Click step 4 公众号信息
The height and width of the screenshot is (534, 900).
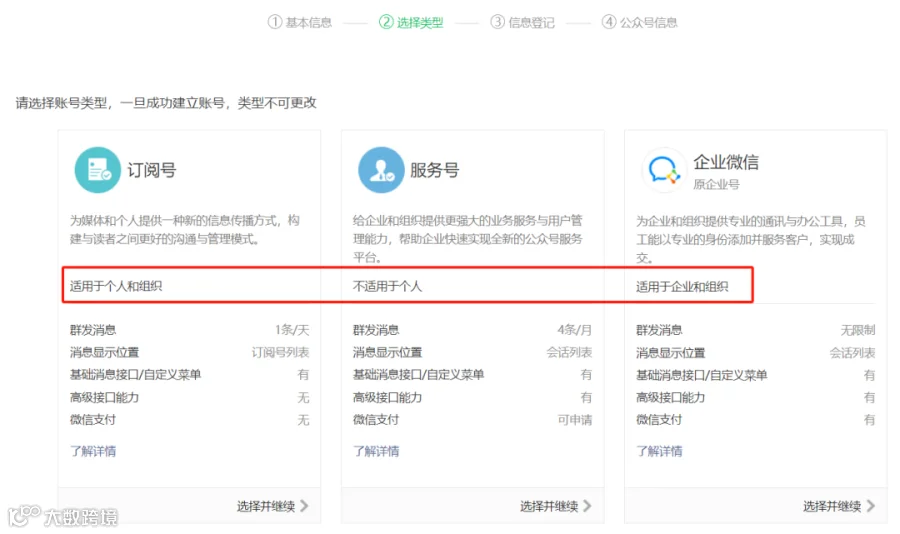[639, 22]
